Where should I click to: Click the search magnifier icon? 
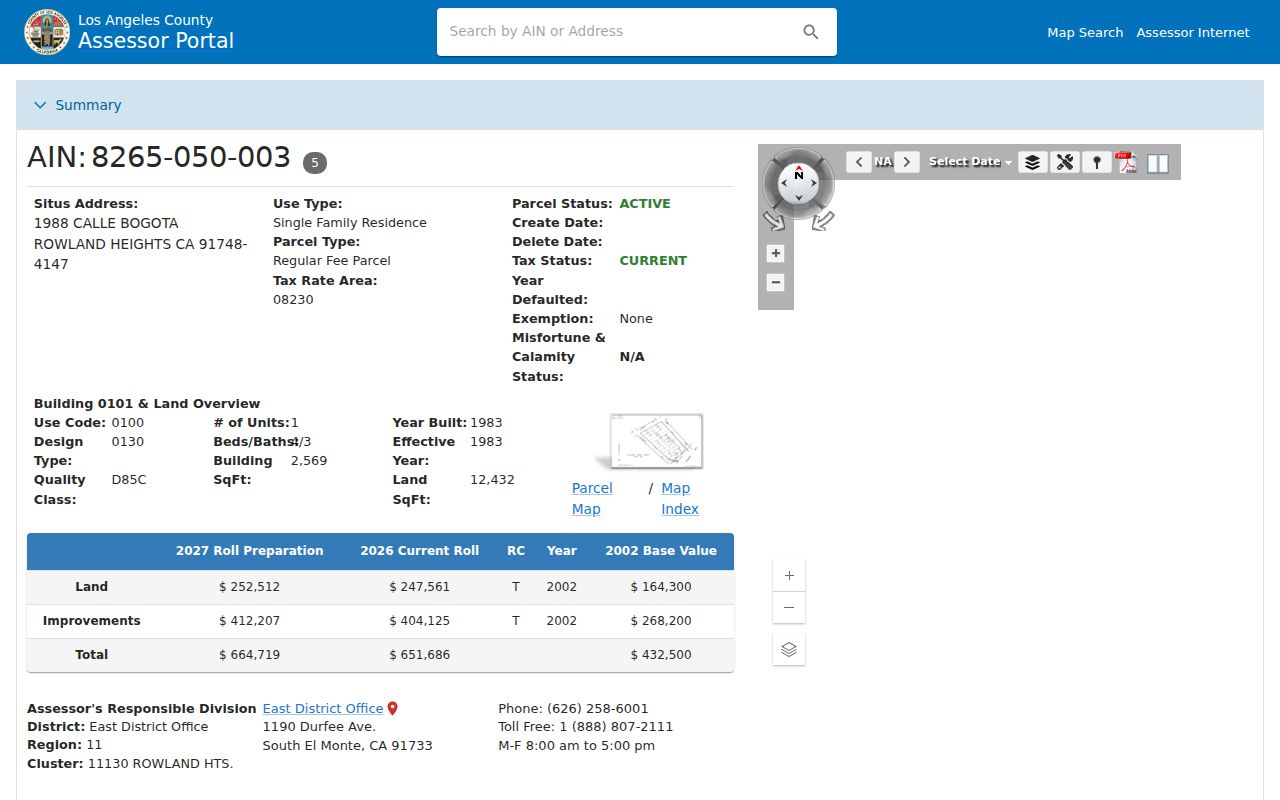click(811, 32)
